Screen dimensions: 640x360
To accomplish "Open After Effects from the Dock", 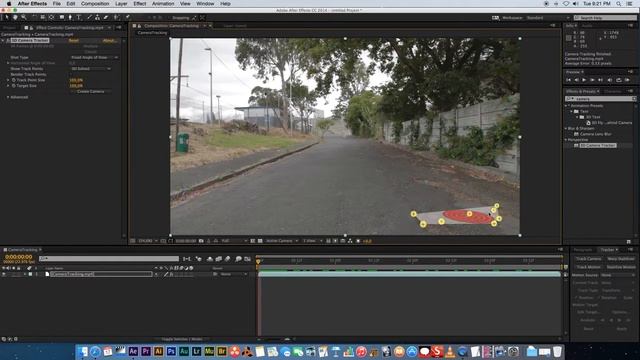I will point(133,351).
